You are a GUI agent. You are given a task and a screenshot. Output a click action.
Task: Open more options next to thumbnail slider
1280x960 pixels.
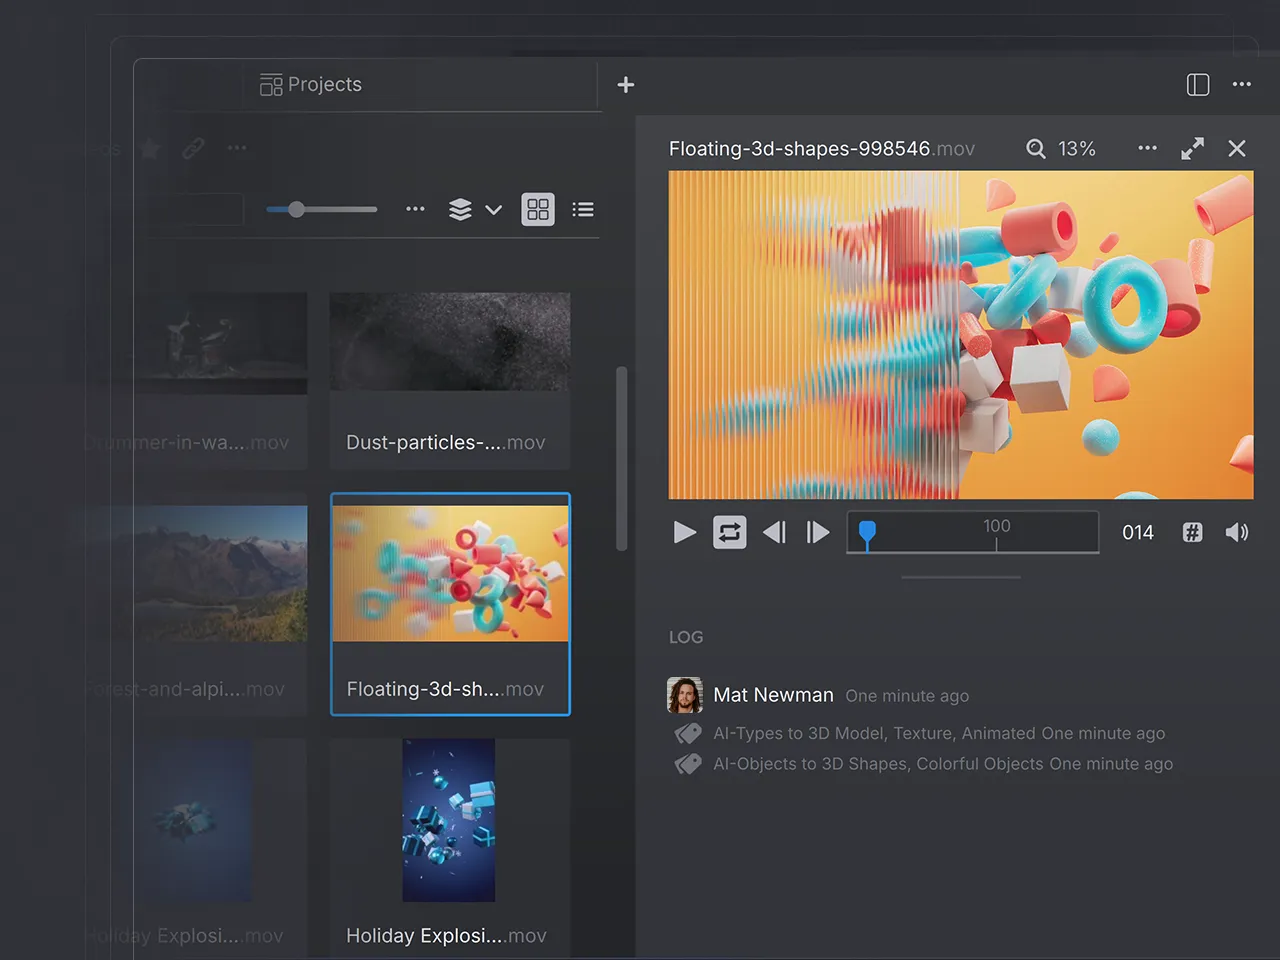(415, 209)
